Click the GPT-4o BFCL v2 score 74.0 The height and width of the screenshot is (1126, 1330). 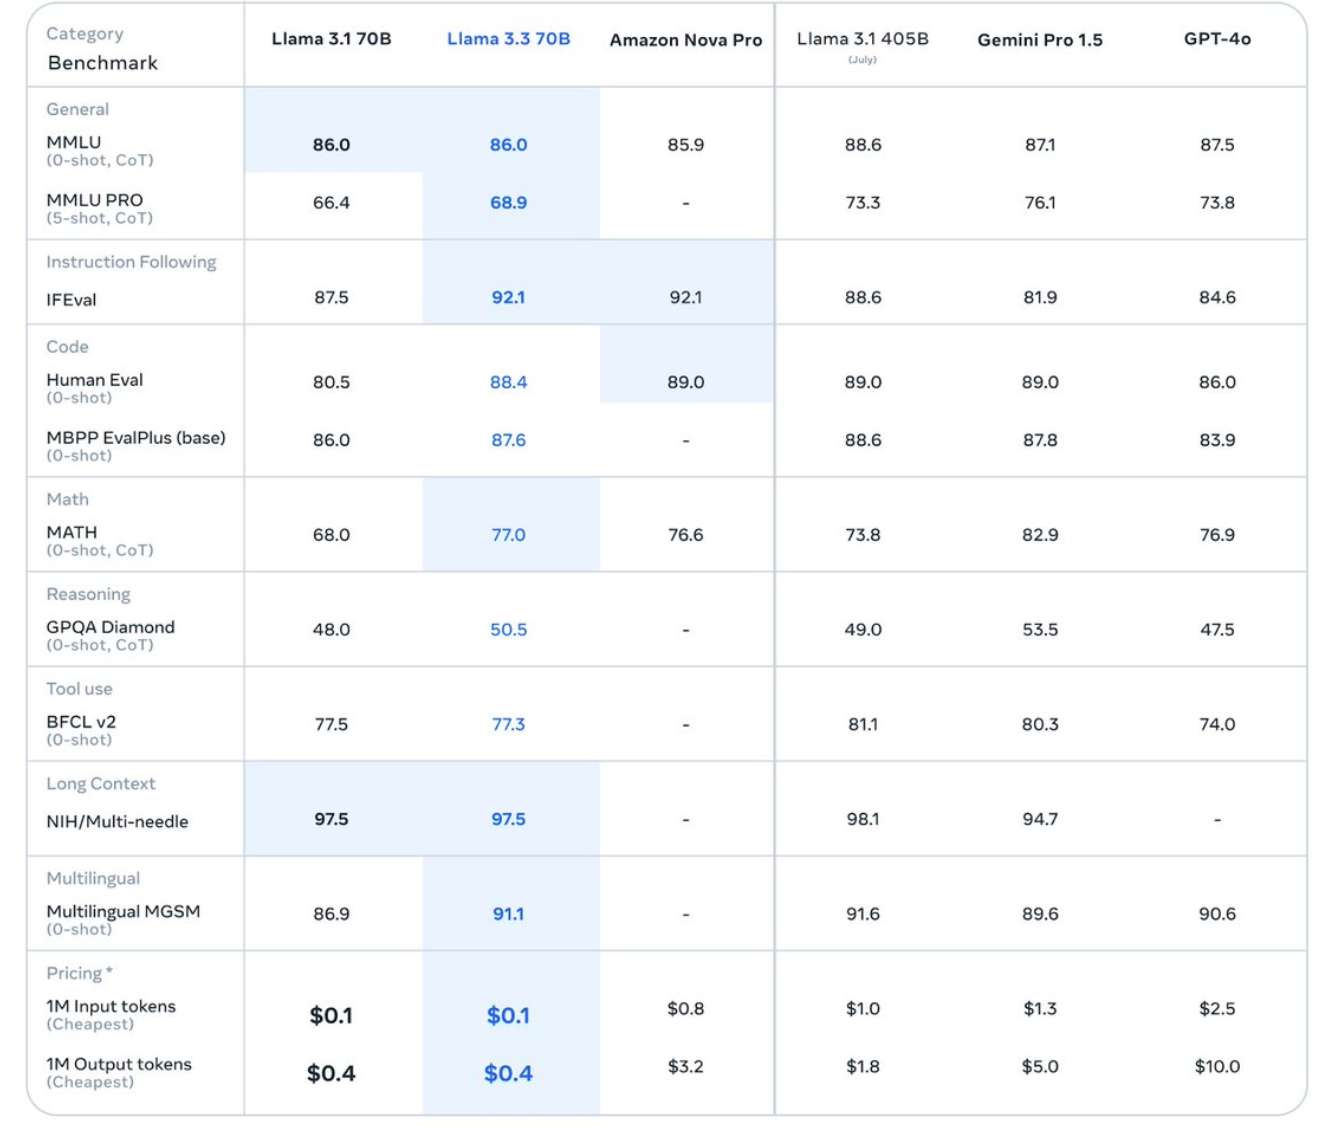[x=1217, y=725]
